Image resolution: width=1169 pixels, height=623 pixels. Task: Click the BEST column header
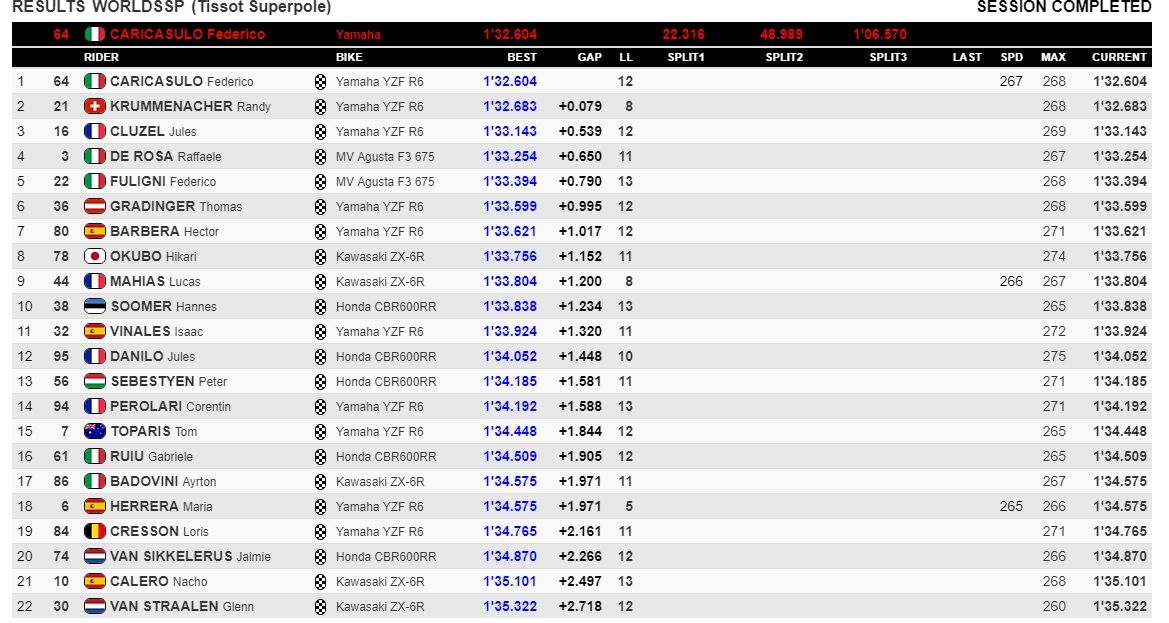point(522,57)
